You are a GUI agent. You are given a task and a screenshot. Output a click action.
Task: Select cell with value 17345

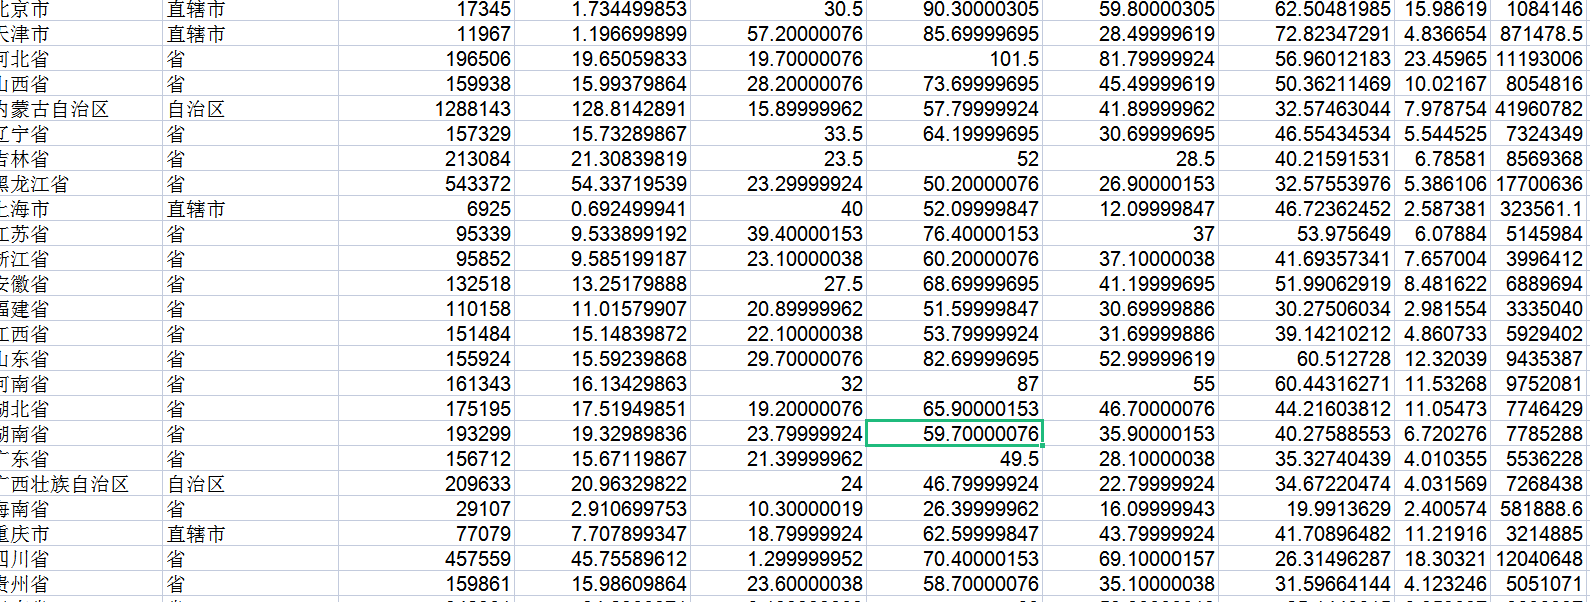(x=426, y=9)
